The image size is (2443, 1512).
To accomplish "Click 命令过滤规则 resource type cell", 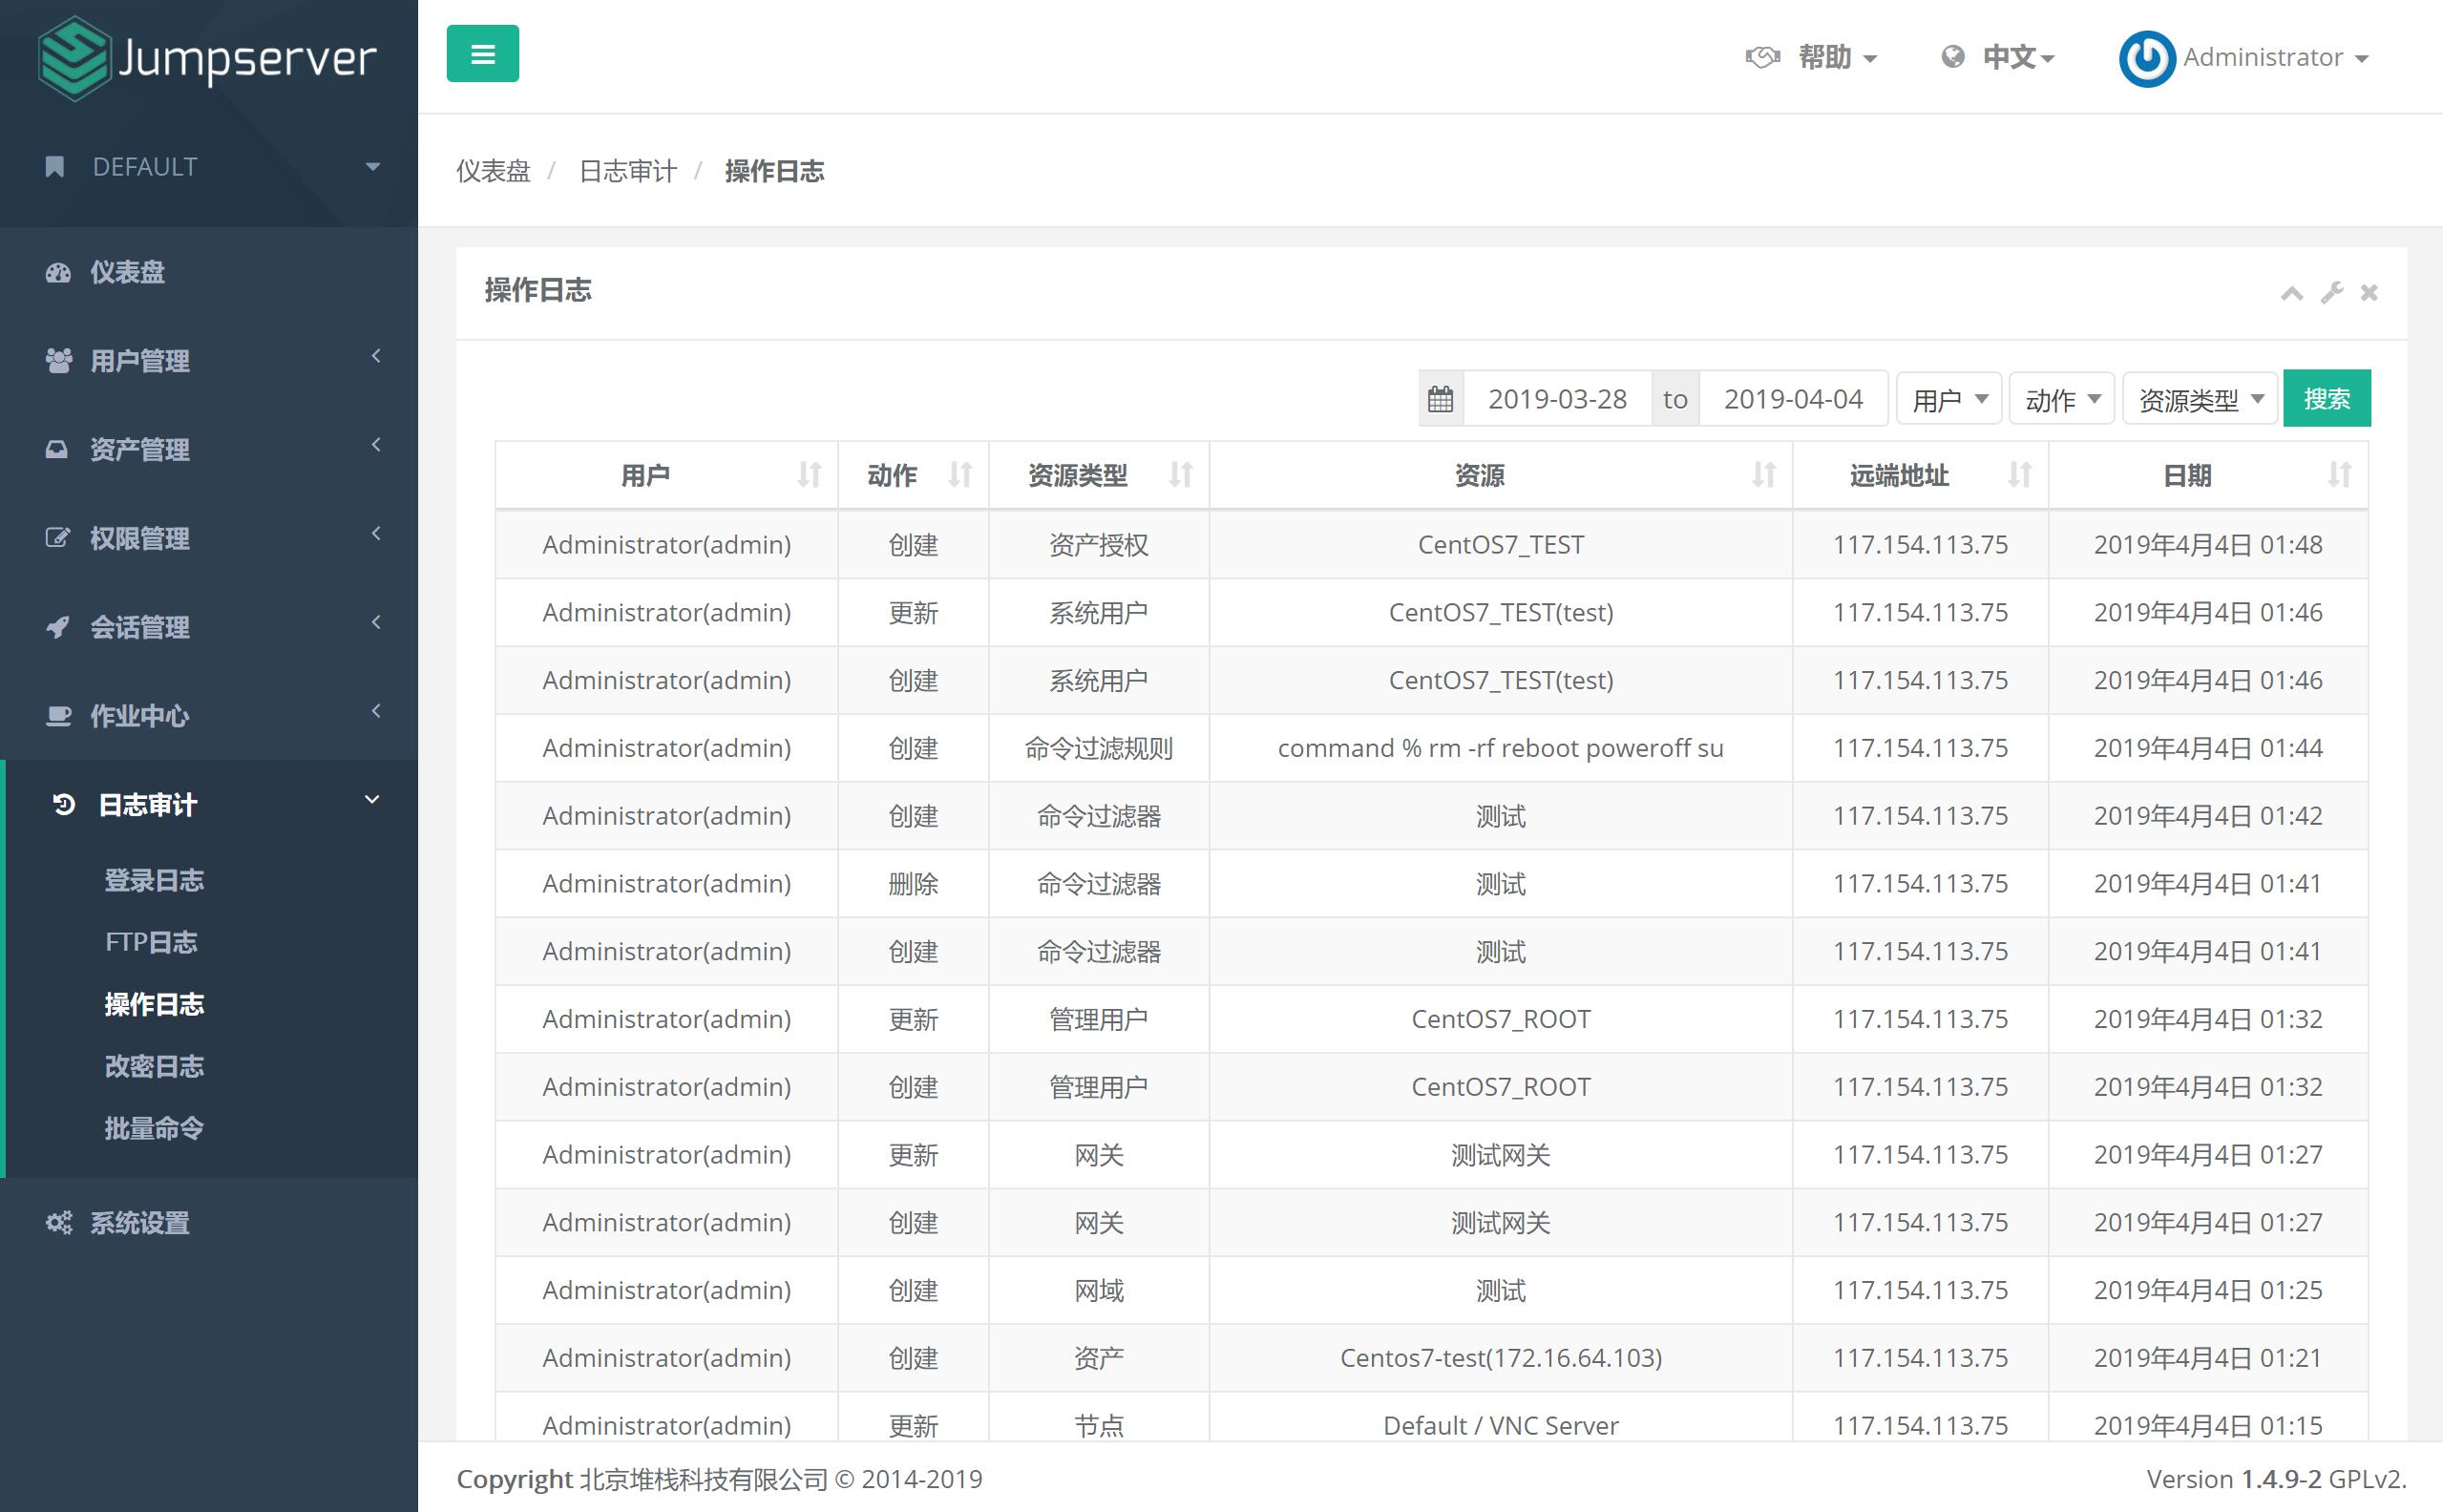I will [1099, 748].
